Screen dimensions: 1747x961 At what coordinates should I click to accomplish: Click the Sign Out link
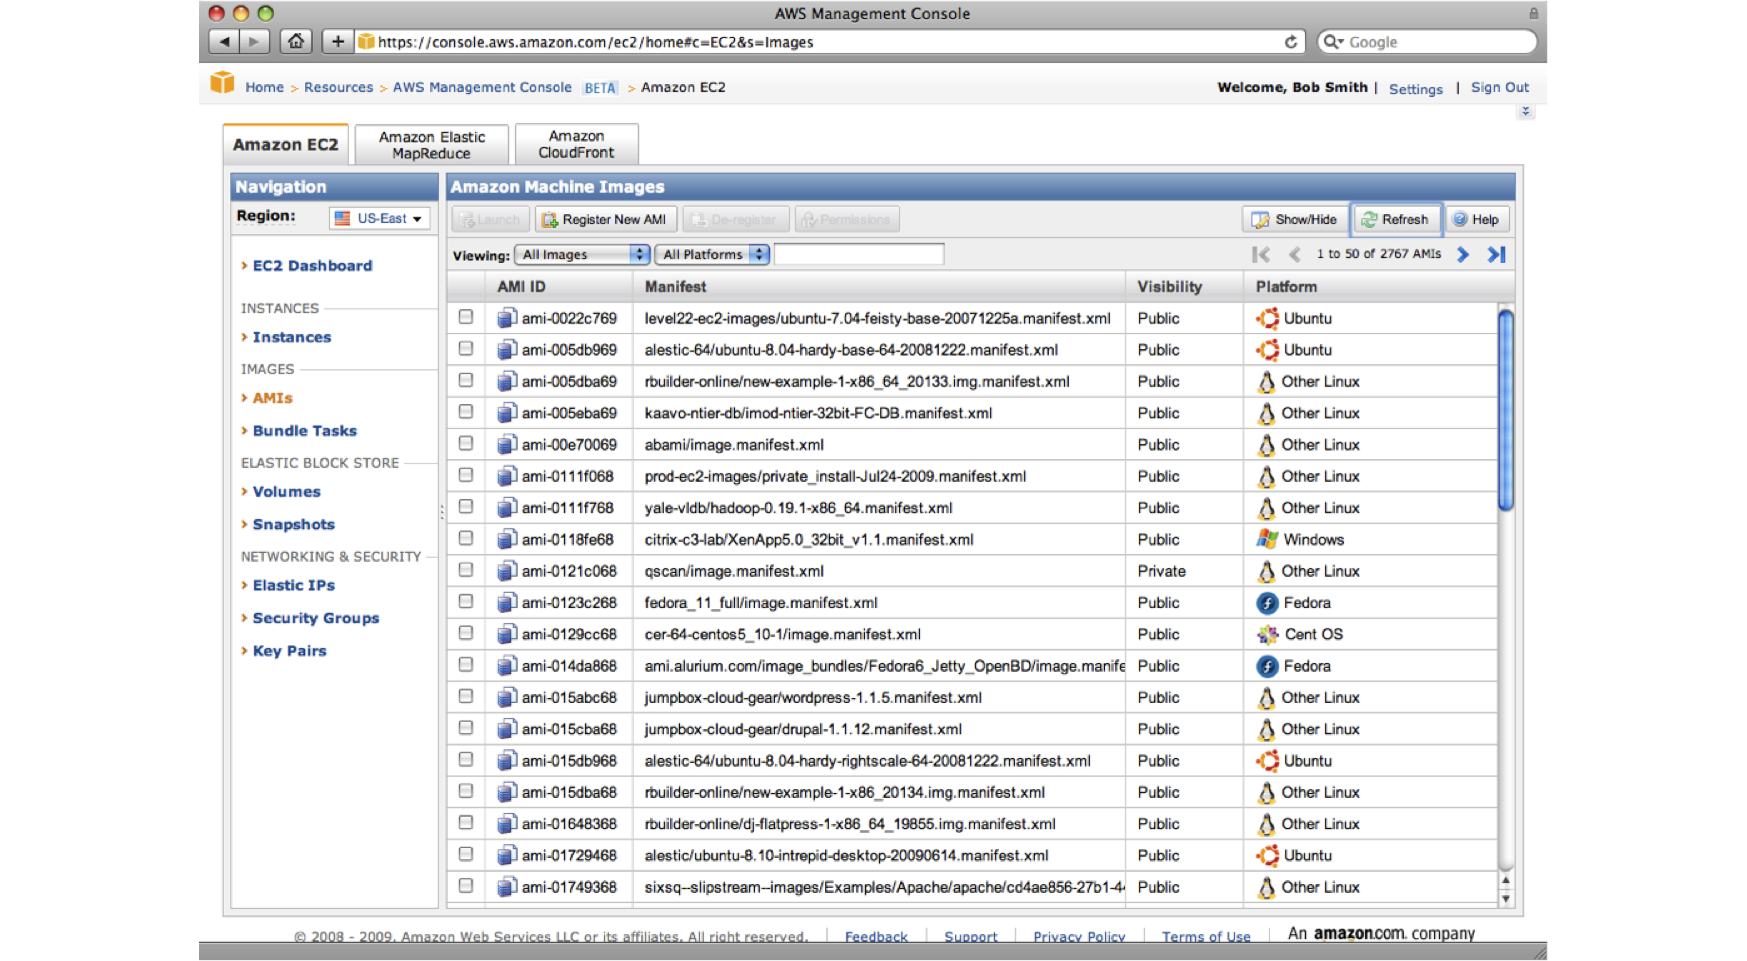tap(1499, 88)
